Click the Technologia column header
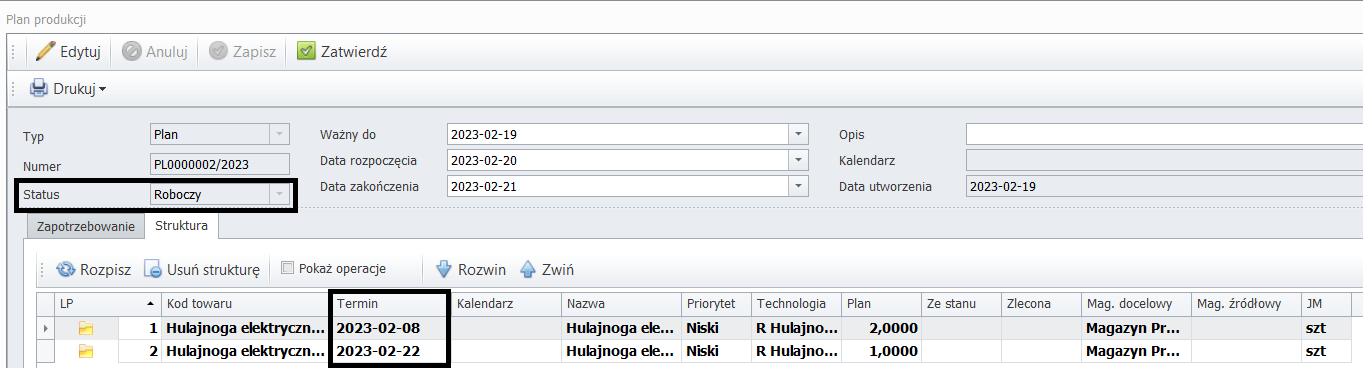1363x368 pixels. [795, 303]
